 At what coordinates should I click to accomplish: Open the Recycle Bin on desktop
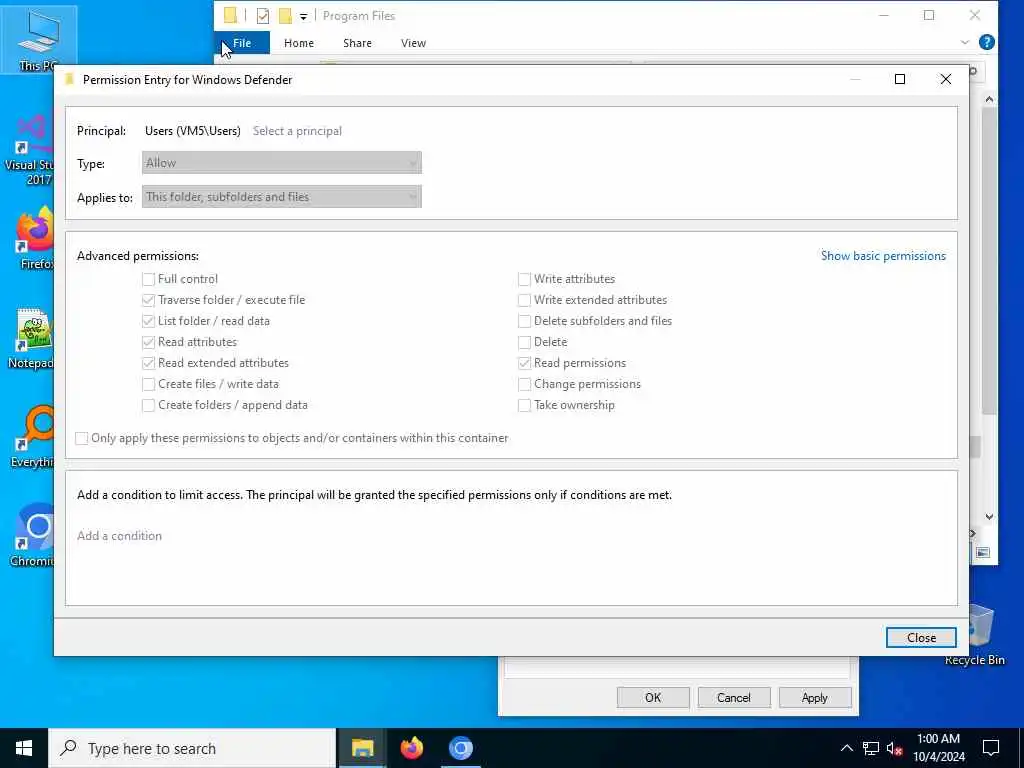[982, 635]
